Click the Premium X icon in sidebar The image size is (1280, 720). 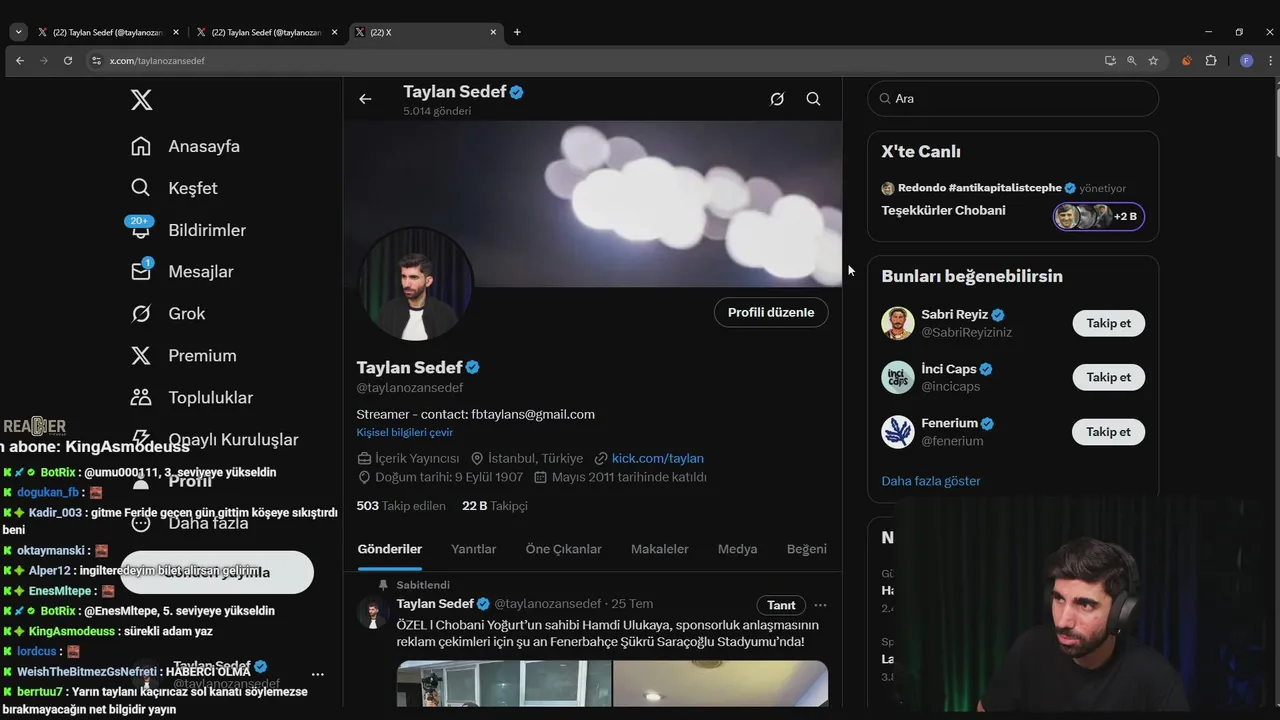[x=141, y=356]
